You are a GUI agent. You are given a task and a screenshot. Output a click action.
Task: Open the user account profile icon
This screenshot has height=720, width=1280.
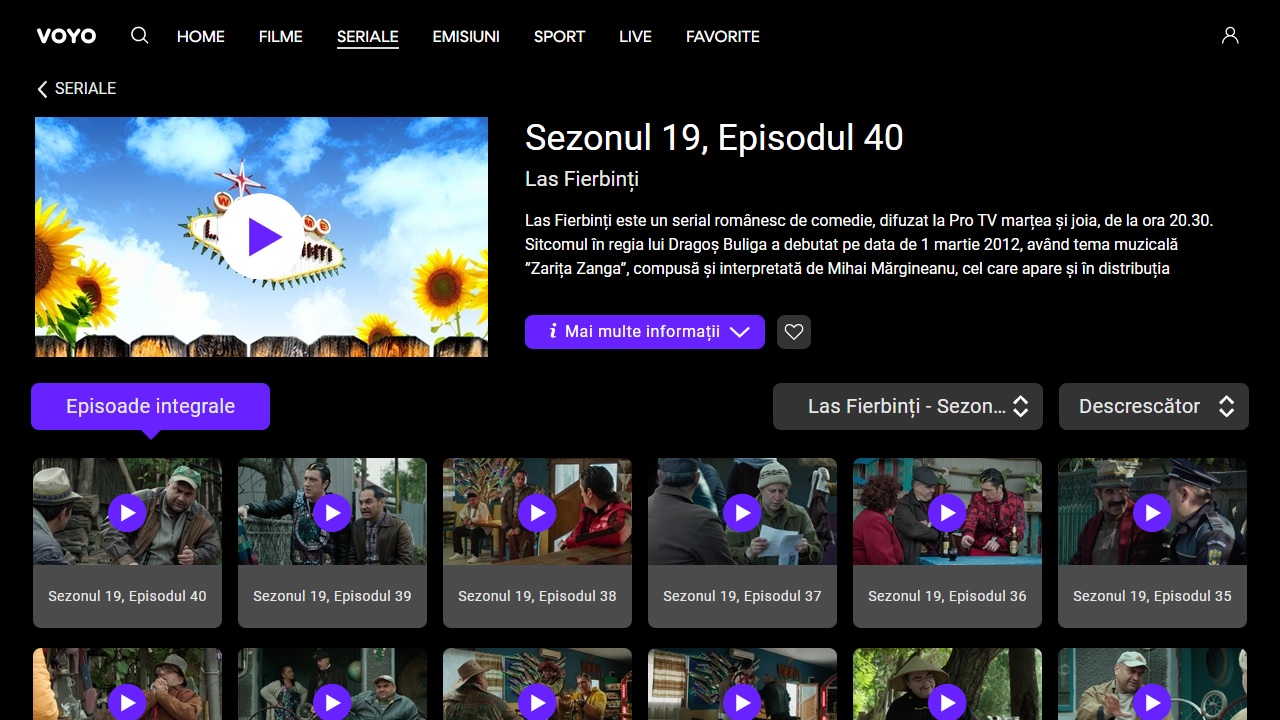[1230, 36]
